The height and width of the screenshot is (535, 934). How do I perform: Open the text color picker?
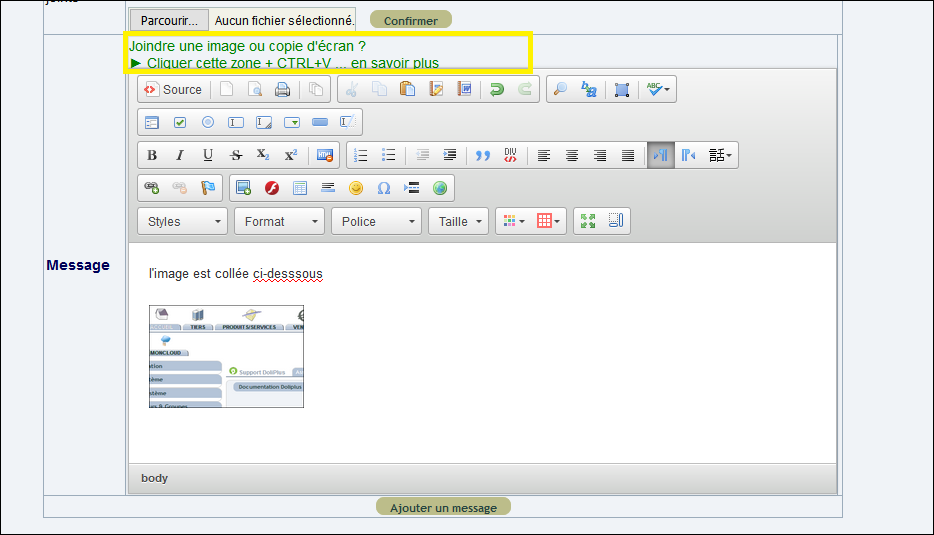(x=513, y=222)
